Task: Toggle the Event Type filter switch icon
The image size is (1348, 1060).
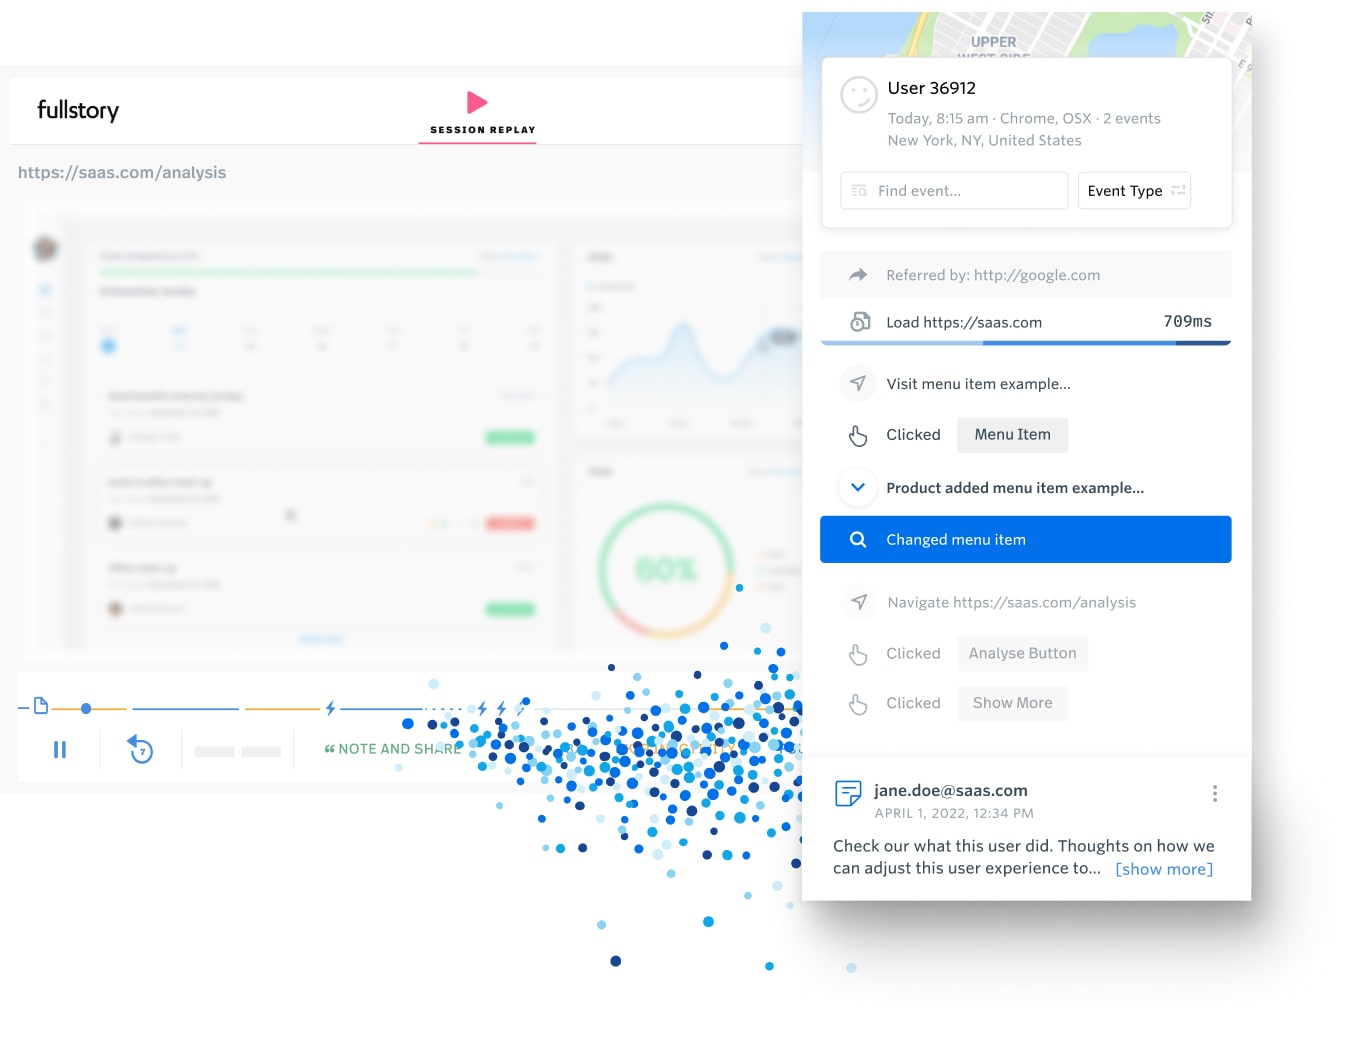Action: [1178, 190]
